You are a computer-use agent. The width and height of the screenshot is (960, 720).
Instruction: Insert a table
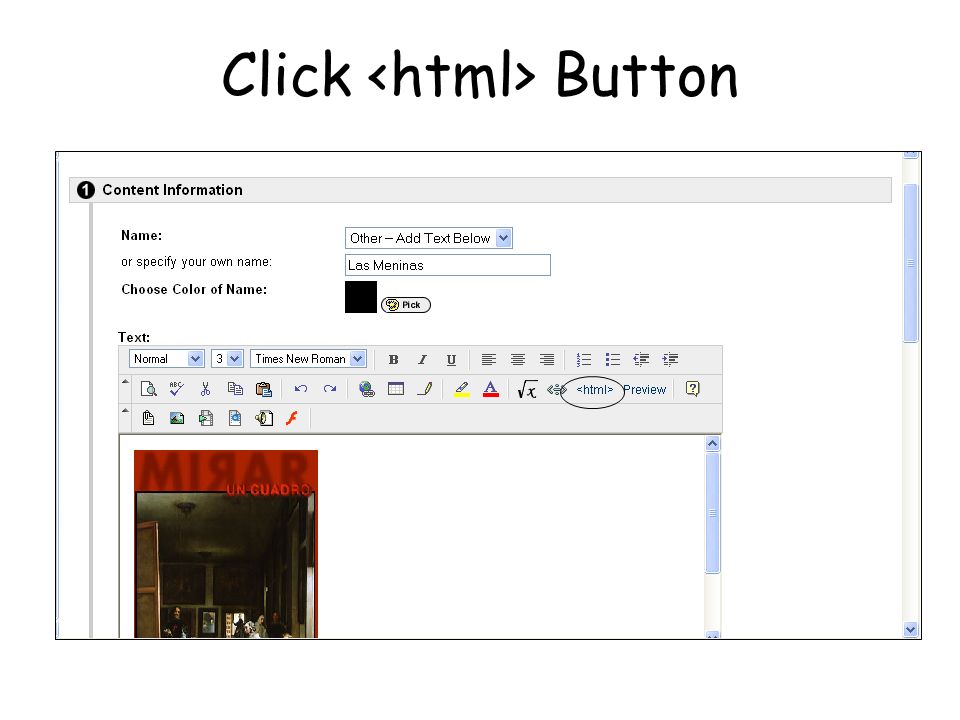click(x=396, y=389)
